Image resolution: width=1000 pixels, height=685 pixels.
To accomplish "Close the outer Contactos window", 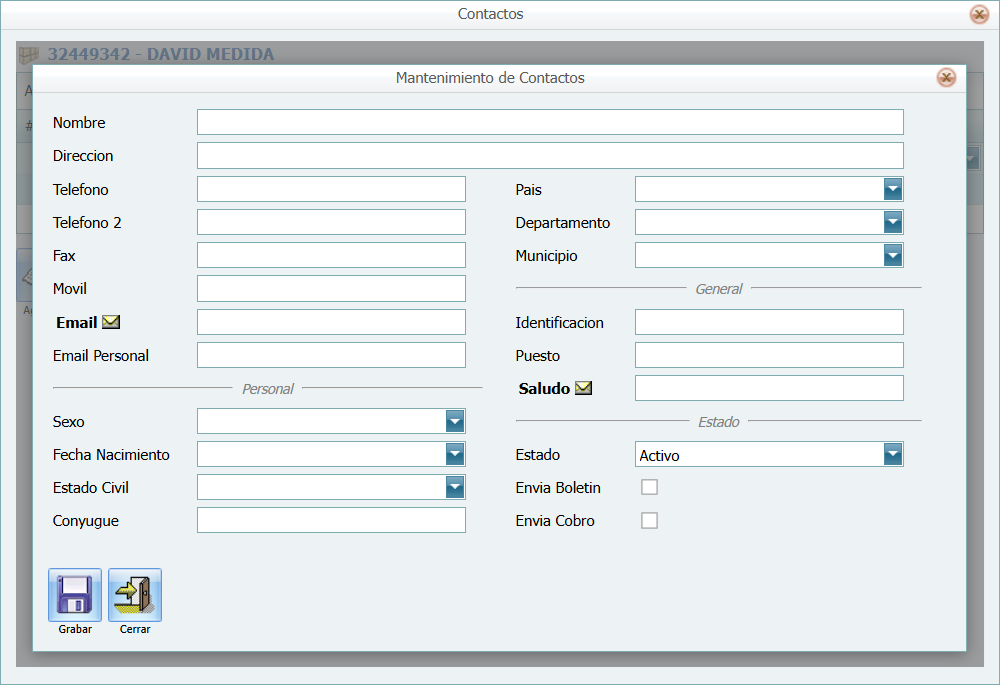I will coord(979,14).
